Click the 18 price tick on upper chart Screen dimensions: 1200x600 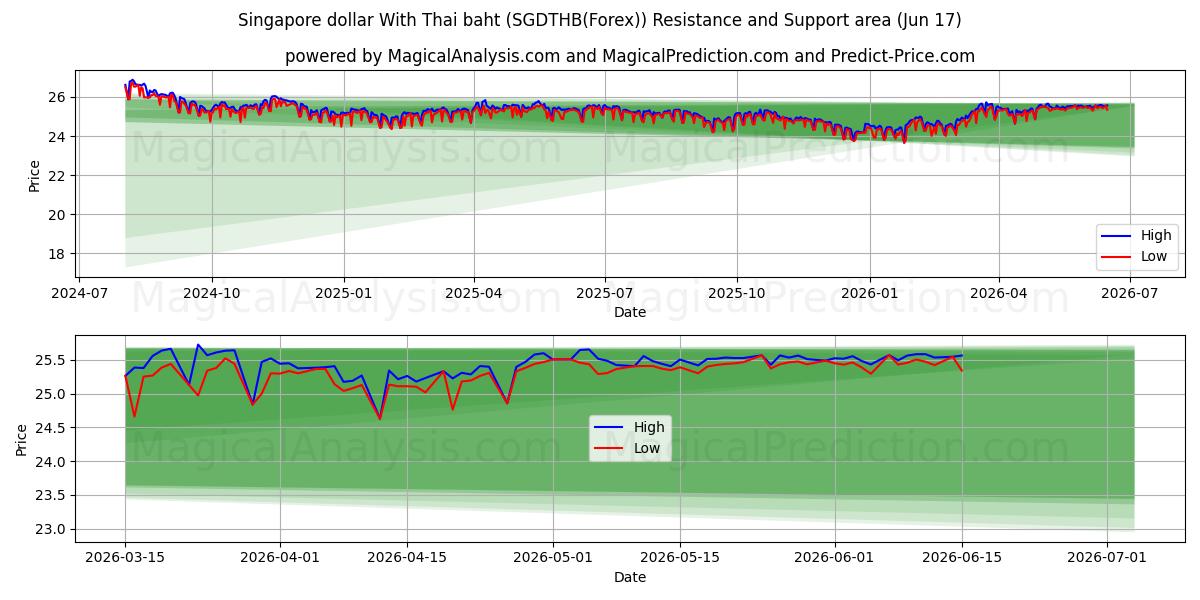(x=59, y=254)
